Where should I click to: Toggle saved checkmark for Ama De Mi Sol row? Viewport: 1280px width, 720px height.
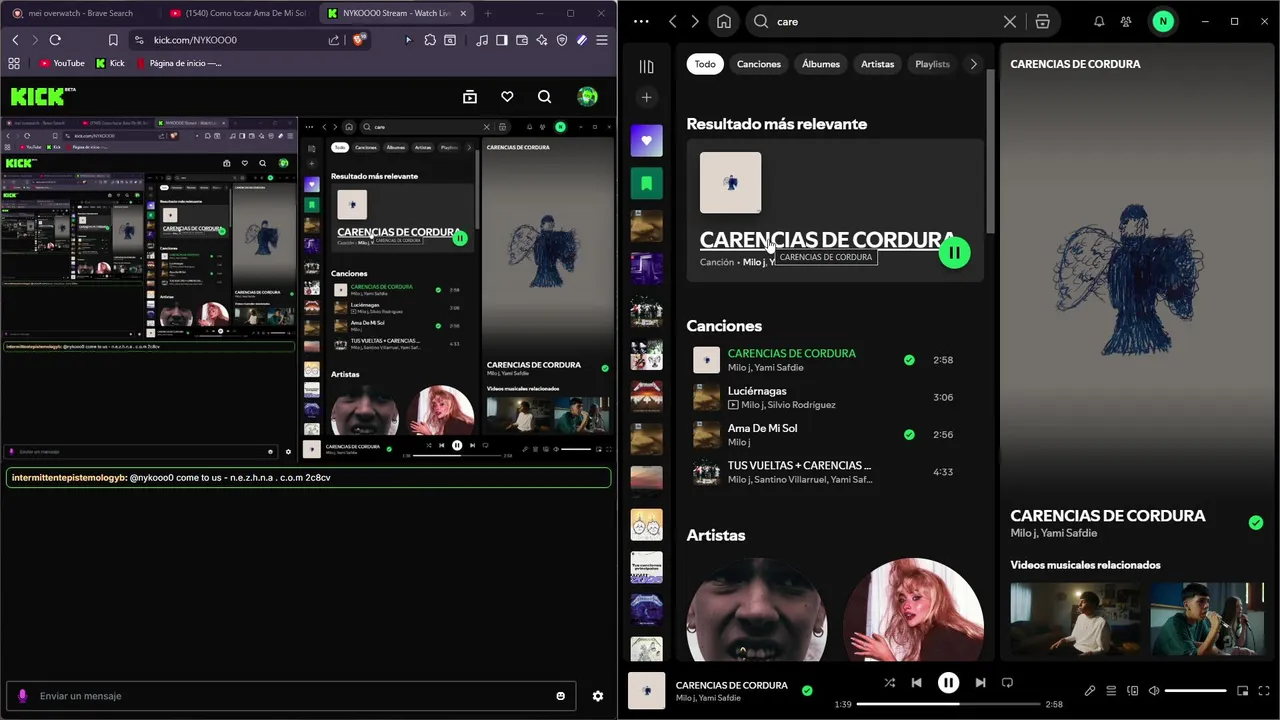coord(909,435)
